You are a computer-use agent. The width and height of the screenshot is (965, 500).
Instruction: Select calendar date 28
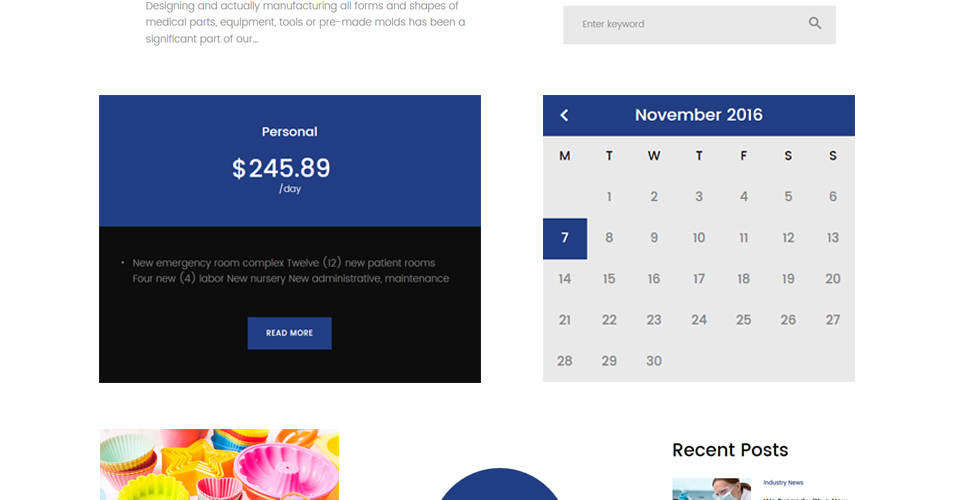[x=564, y=361]
